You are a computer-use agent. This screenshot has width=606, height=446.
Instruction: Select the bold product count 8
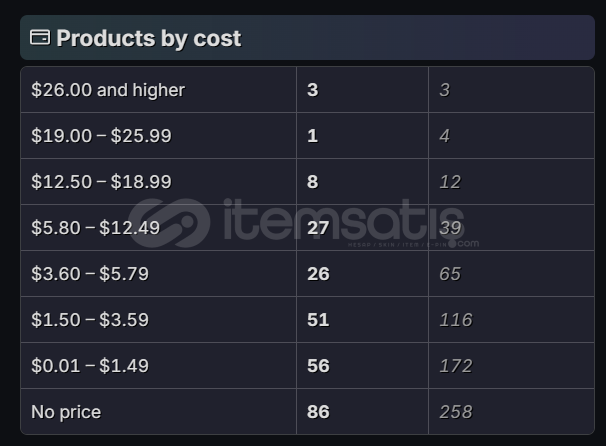pyautogui.click(x=313, y=182)
